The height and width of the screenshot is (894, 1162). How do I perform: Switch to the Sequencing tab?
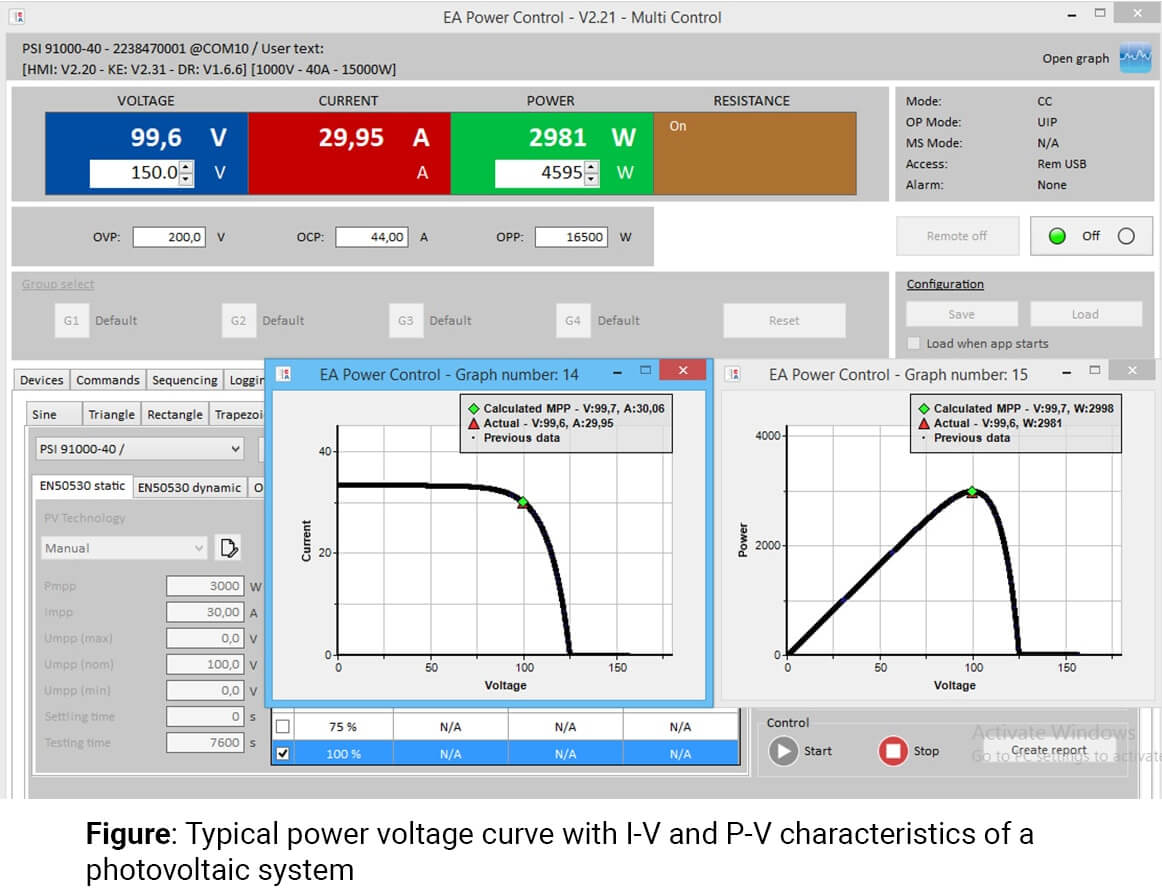point(184,380)
